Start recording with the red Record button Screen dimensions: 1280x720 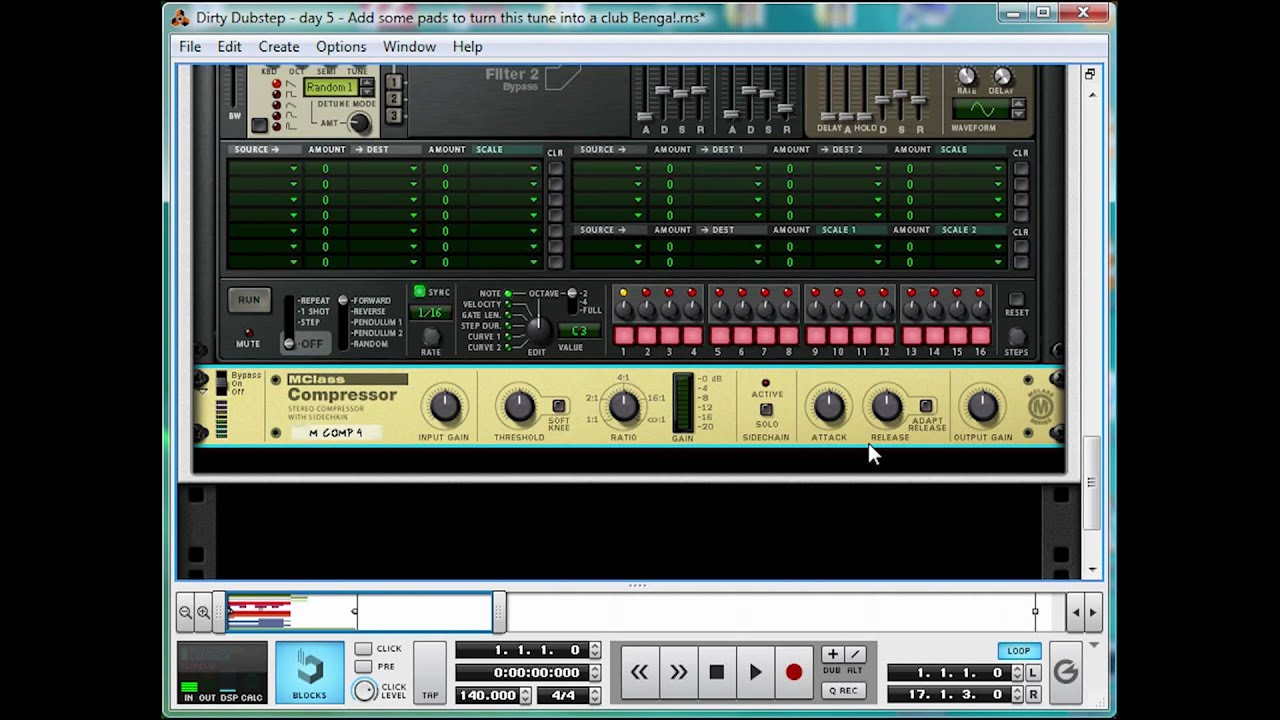click(794, 673)
